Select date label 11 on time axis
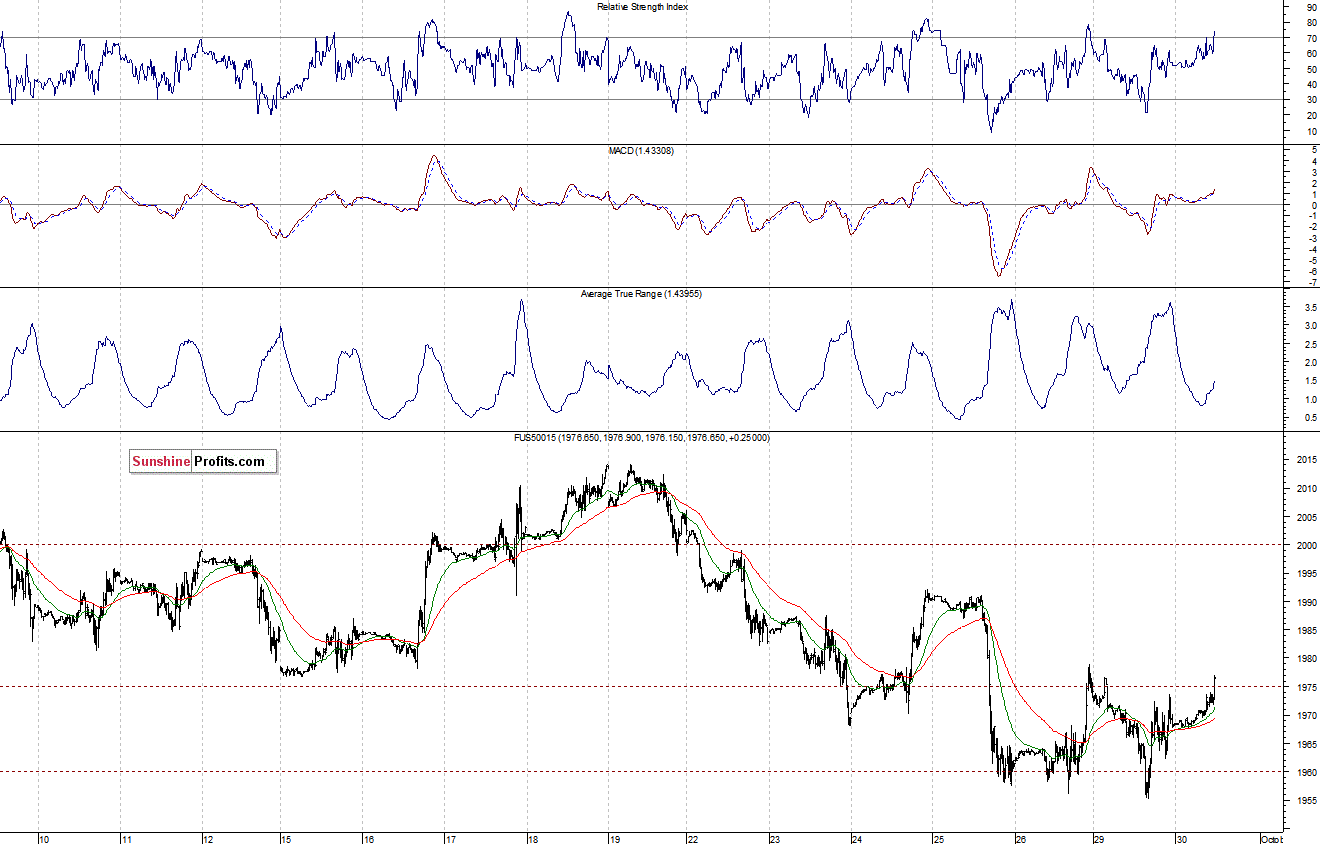This screenshot has height=844, width=1320. [125, 838]
